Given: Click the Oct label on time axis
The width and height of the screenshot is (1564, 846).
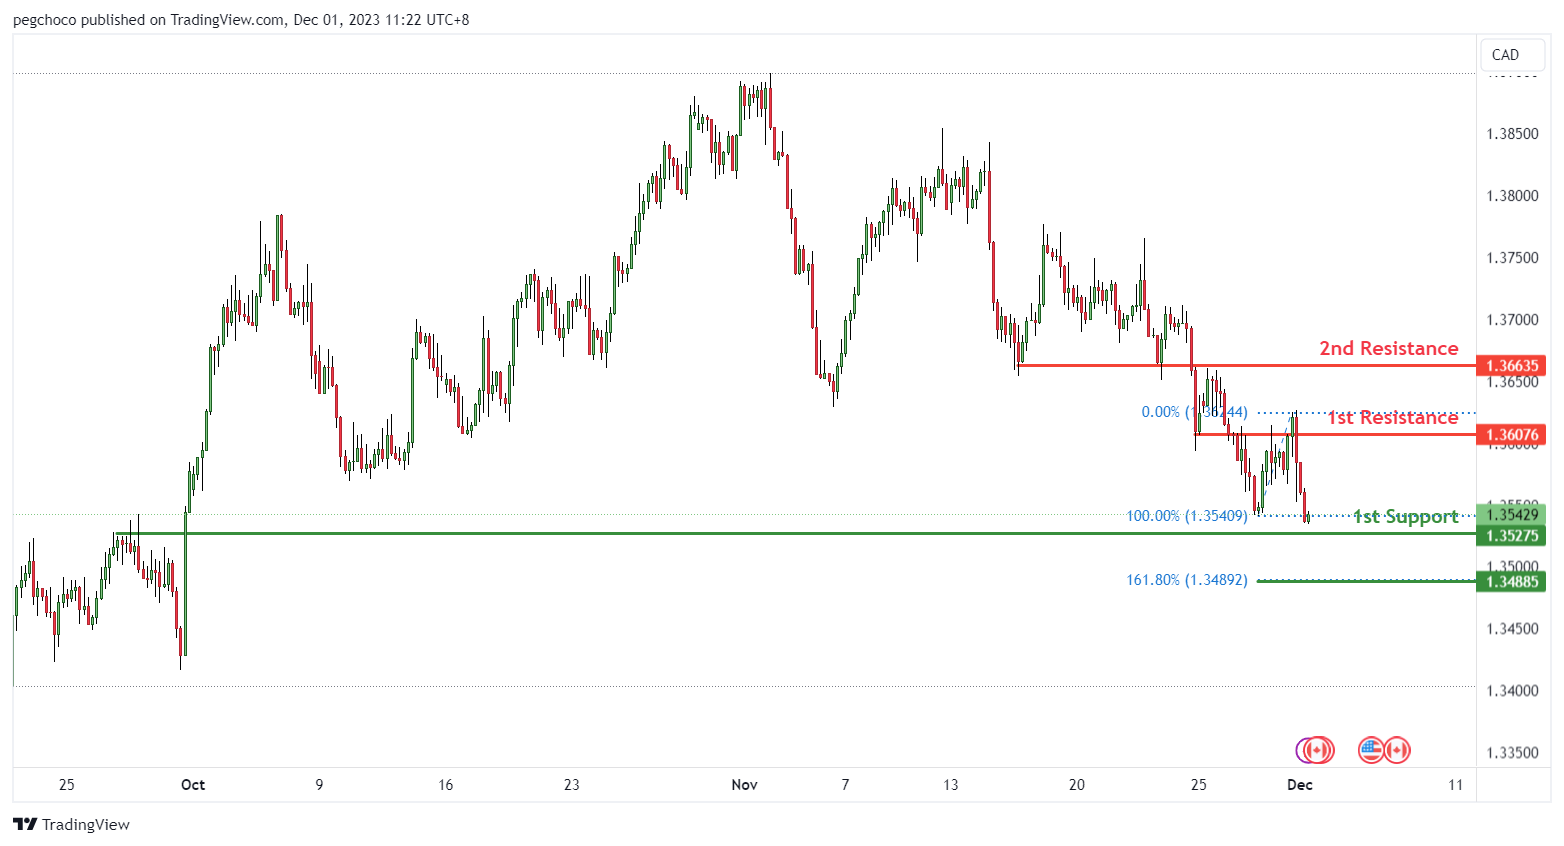Looking at the screenshot, I should (x=193, y=785).
